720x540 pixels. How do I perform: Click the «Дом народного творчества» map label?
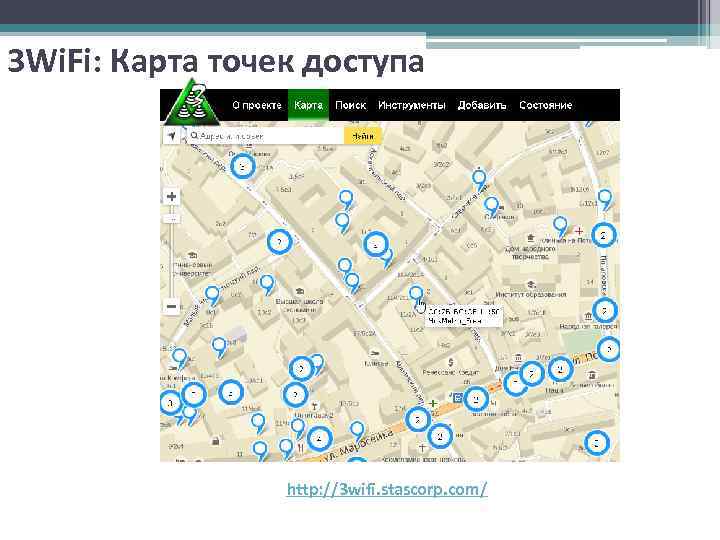point(531,252)
